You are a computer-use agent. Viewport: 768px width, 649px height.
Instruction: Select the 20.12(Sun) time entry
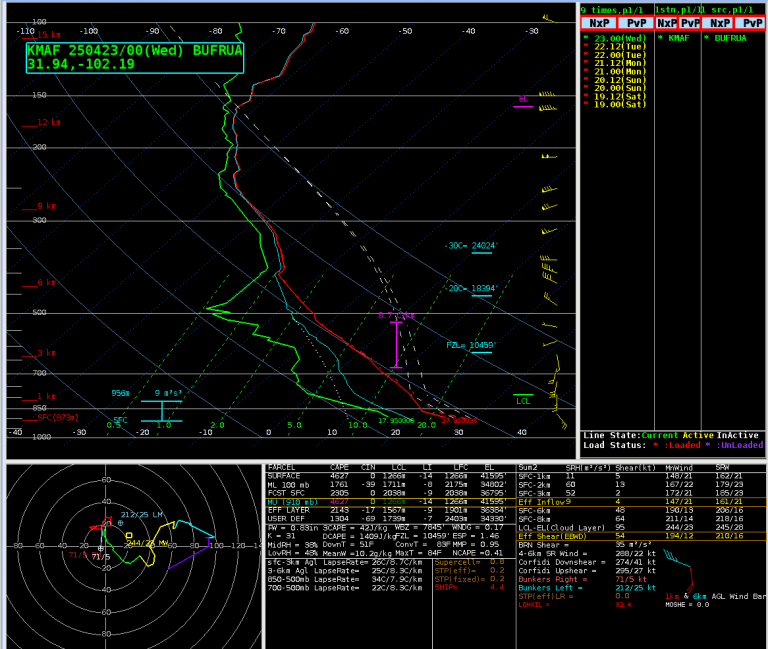pyautogui.click(x=616, y=80)
